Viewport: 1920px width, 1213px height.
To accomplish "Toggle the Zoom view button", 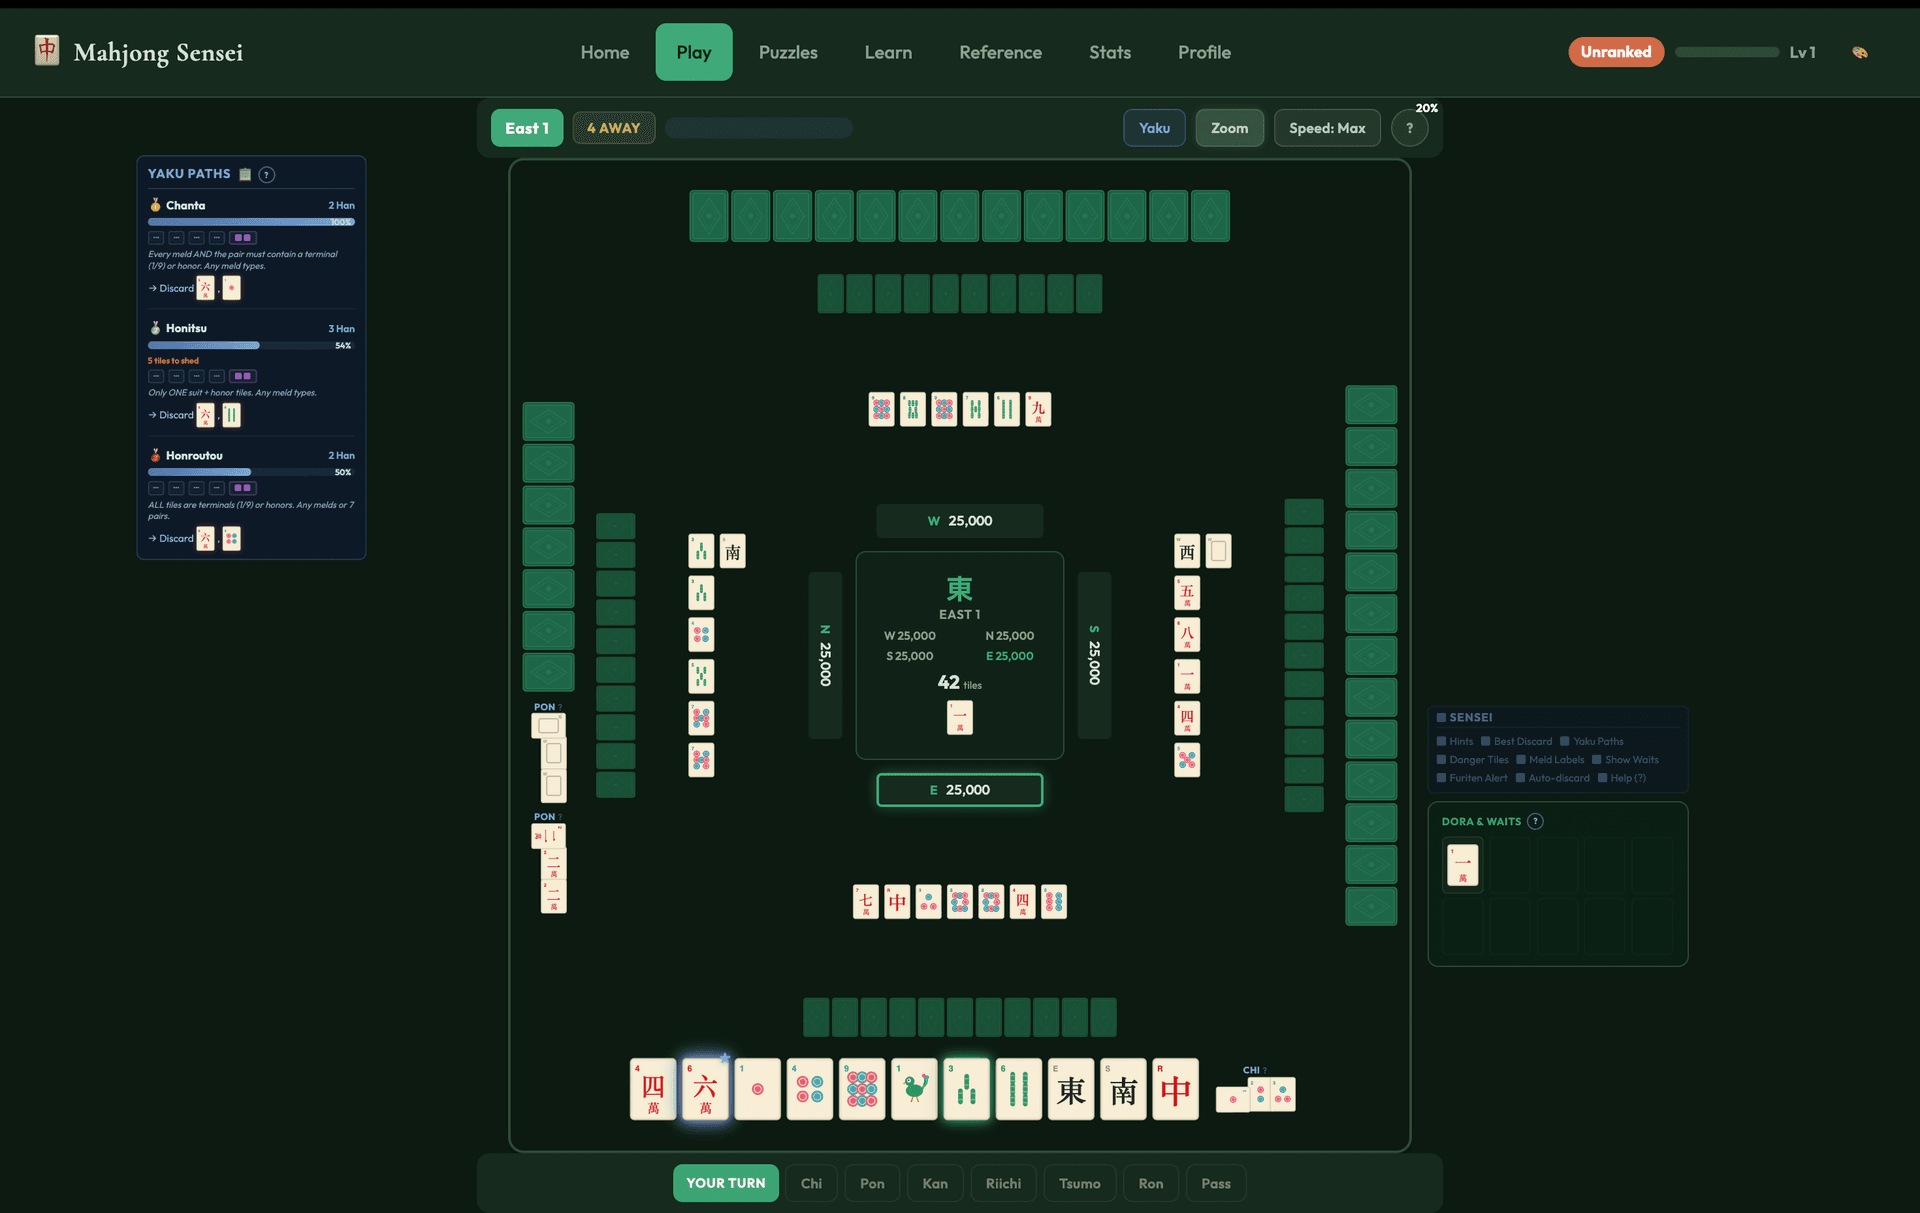I will (1229, 127).
